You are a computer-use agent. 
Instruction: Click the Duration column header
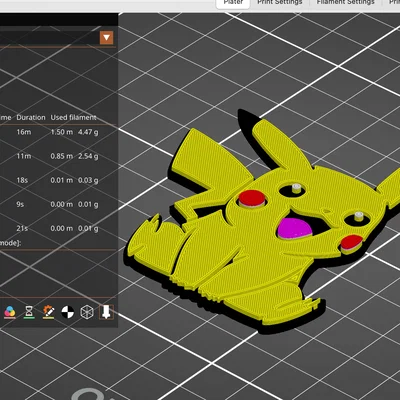tap(31, 117)
